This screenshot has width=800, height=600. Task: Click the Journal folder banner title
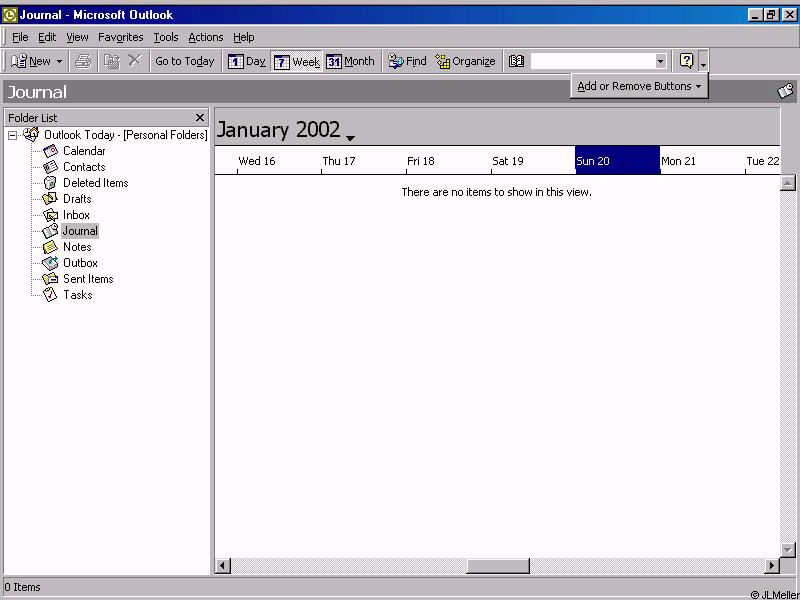[37, 92]
